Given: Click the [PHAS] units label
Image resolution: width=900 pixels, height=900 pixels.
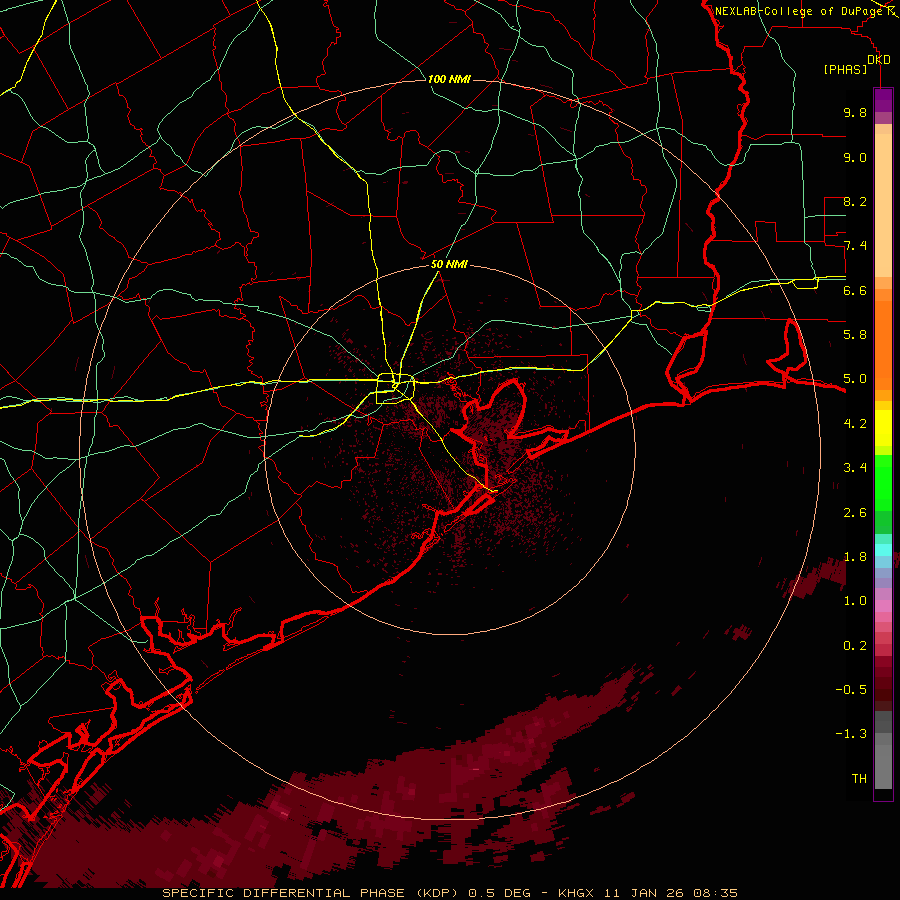Looking at the screenshot, I should pyautogui.click(x=845, y=70).
